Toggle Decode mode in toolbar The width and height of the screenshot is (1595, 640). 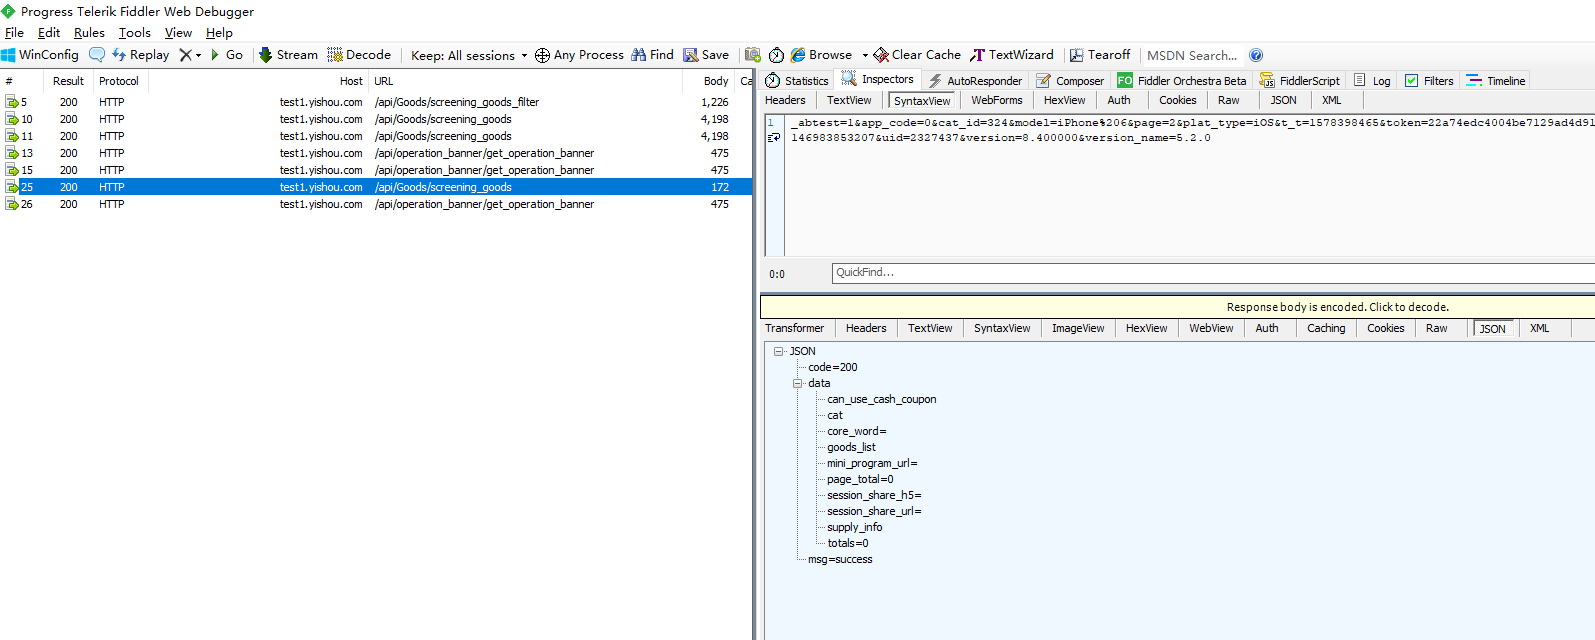point(359,55)
